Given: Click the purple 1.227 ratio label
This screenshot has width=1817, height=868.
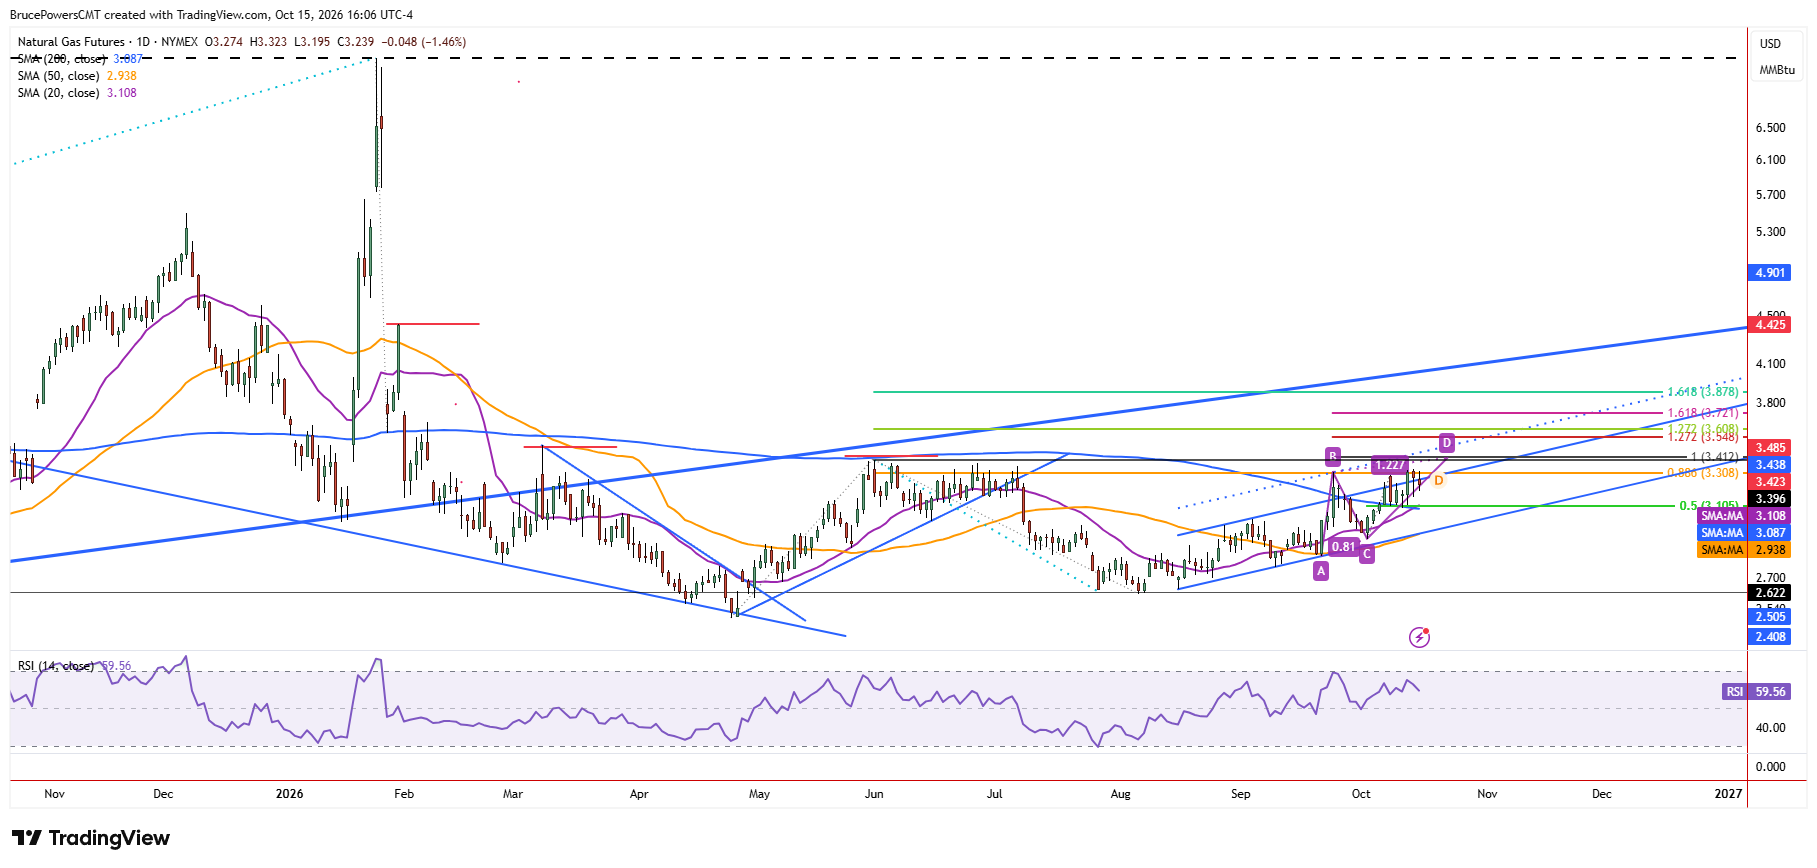Looking at the screenshot, I should (1390, 465).
